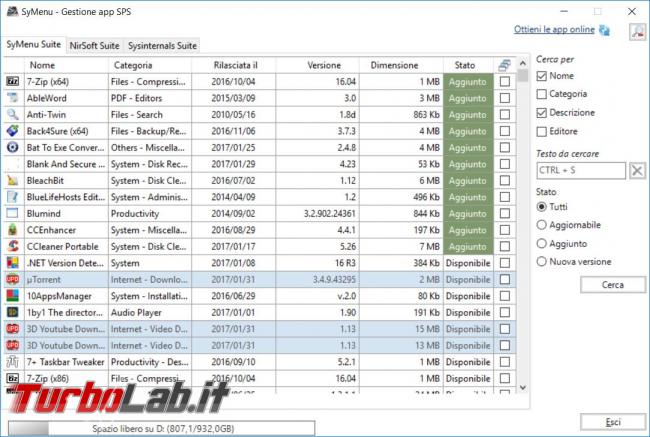The image size is (650, 437).
Task: Sort by the Versione column header
Action: (318, 65)
